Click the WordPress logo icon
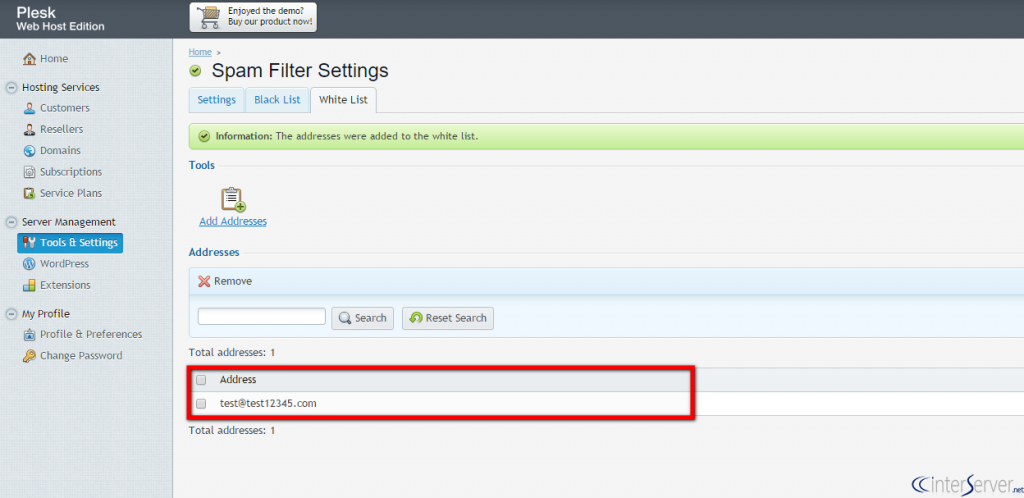Viewport: 1024px width, 498px height. coord(29,264)
